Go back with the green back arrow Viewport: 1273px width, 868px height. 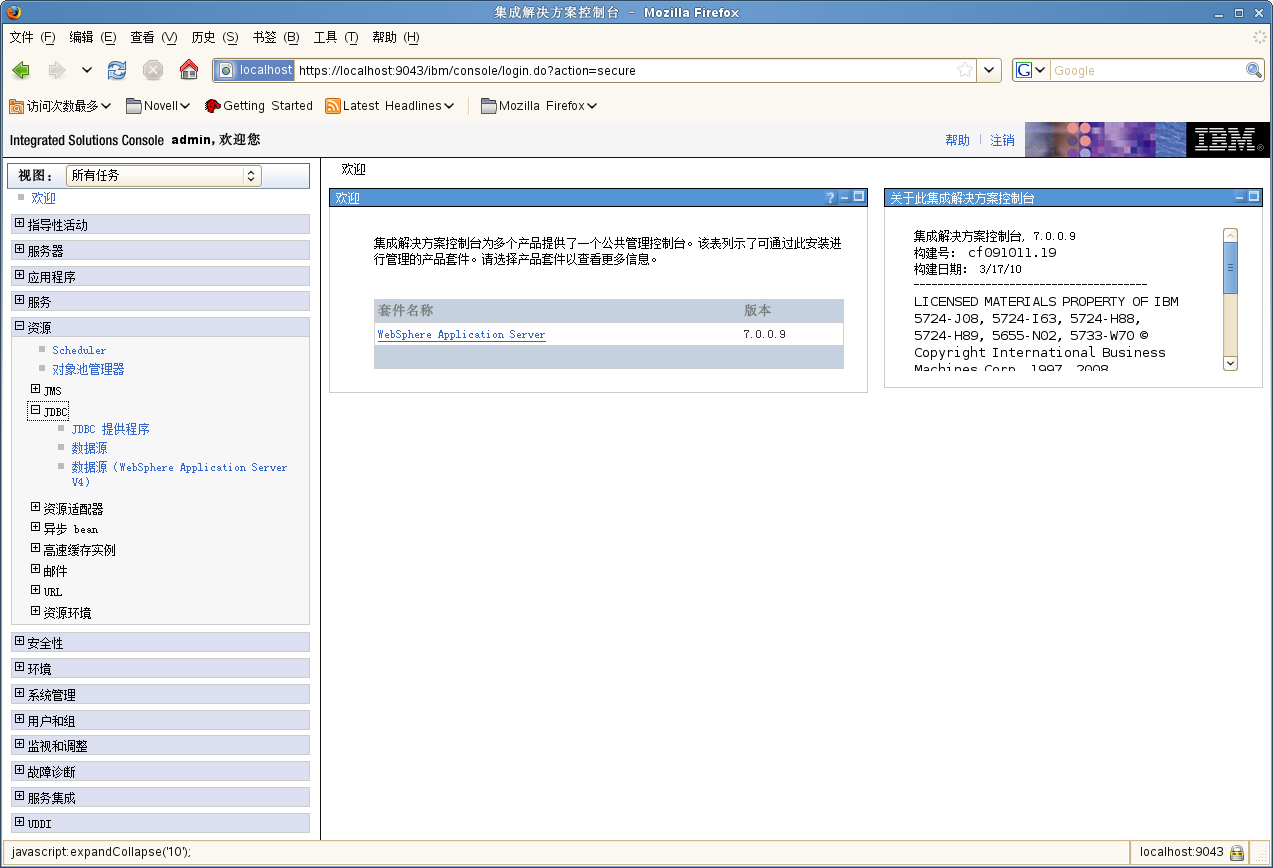tap(21, 70)
